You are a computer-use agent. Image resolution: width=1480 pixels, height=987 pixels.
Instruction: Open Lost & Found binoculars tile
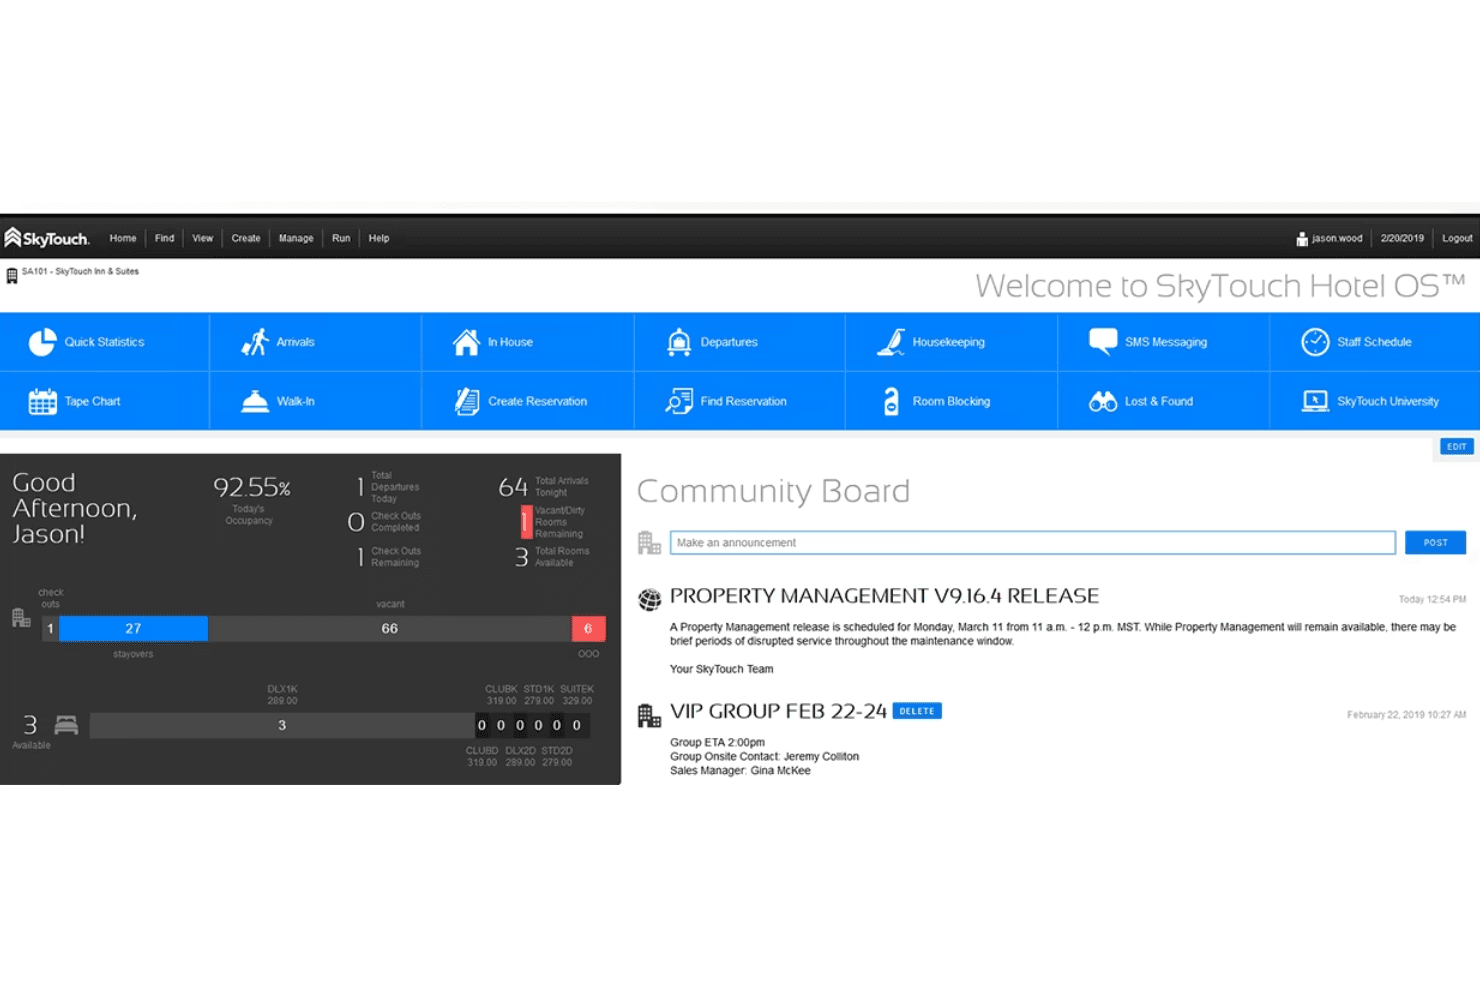click(1163, 401)
